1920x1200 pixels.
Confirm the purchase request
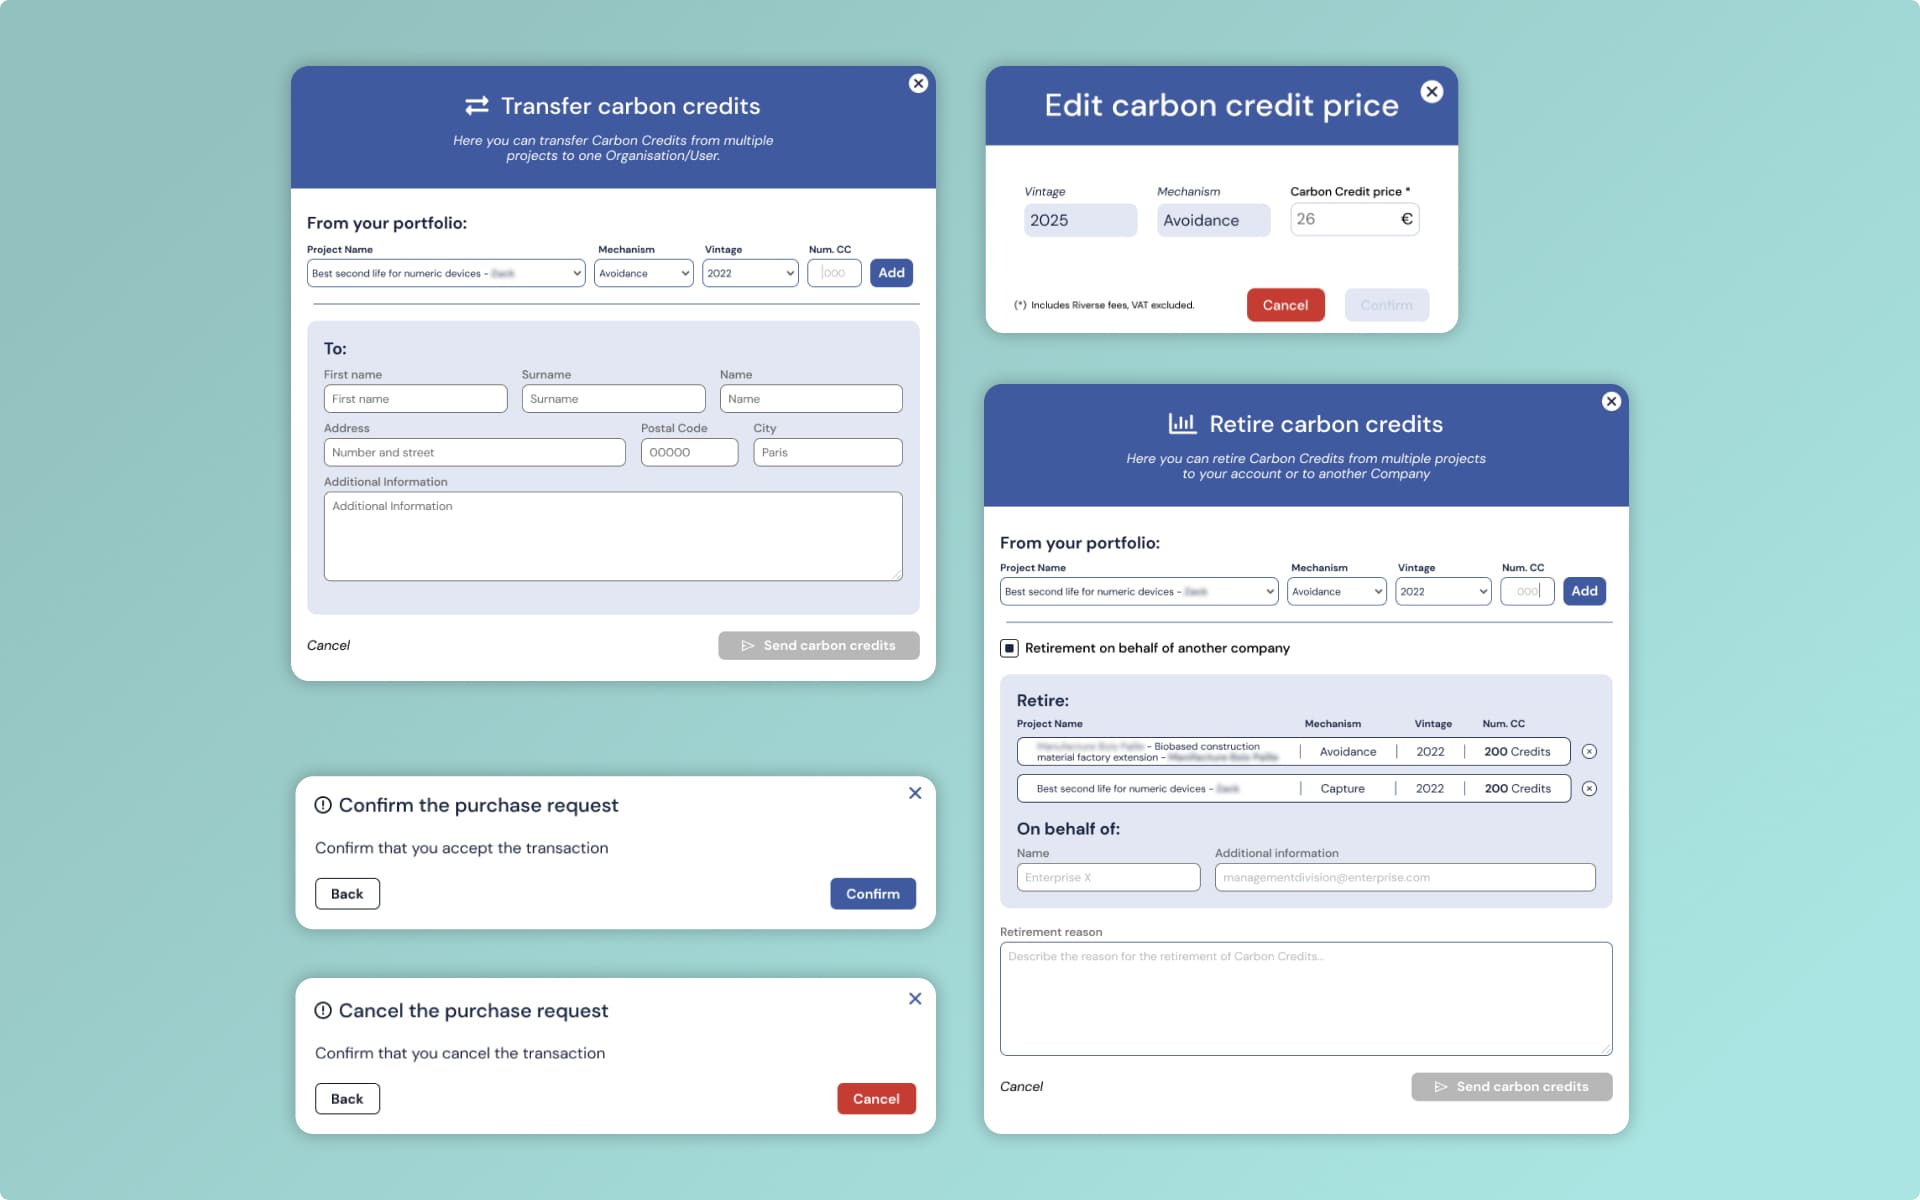[x=872, y=894]
